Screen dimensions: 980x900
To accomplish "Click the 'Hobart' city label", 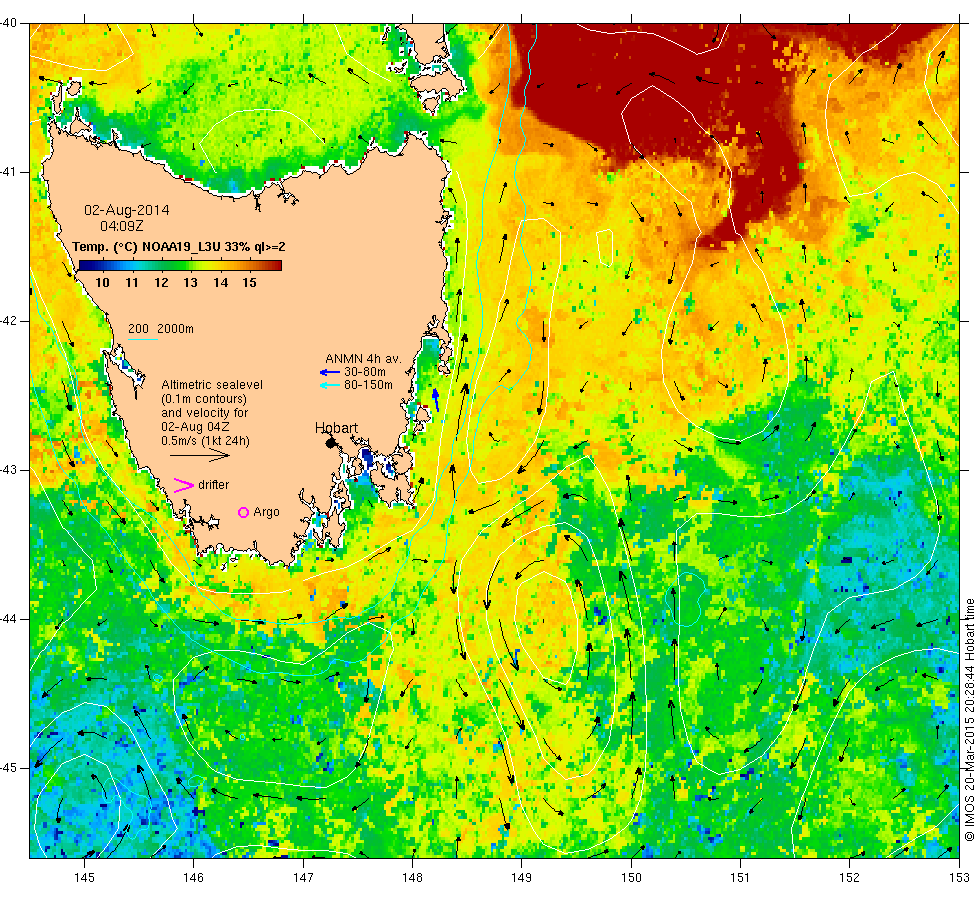I will pos(336,428).
